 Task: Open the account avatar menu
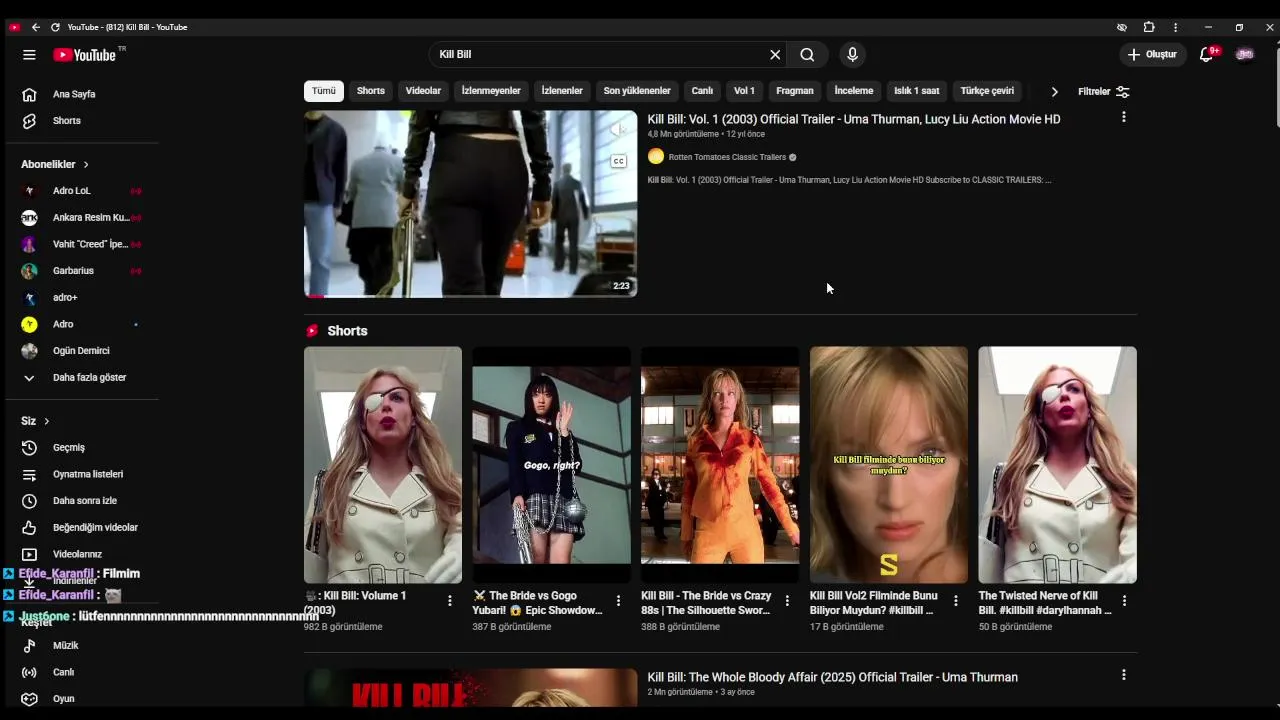point(1245,54)
